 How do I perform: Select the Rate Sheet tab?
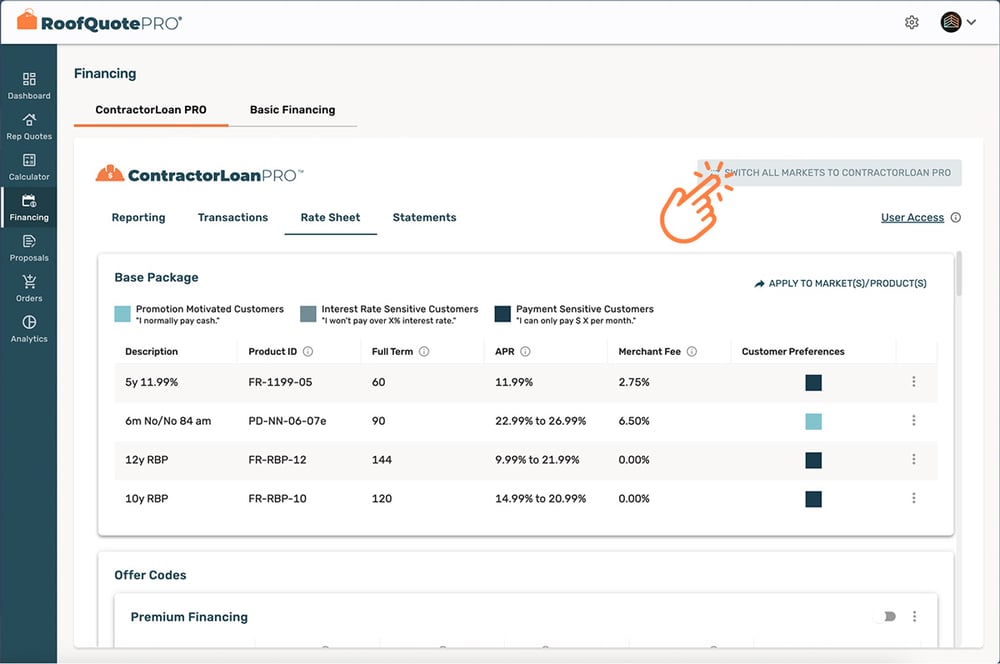coord(330,218)
